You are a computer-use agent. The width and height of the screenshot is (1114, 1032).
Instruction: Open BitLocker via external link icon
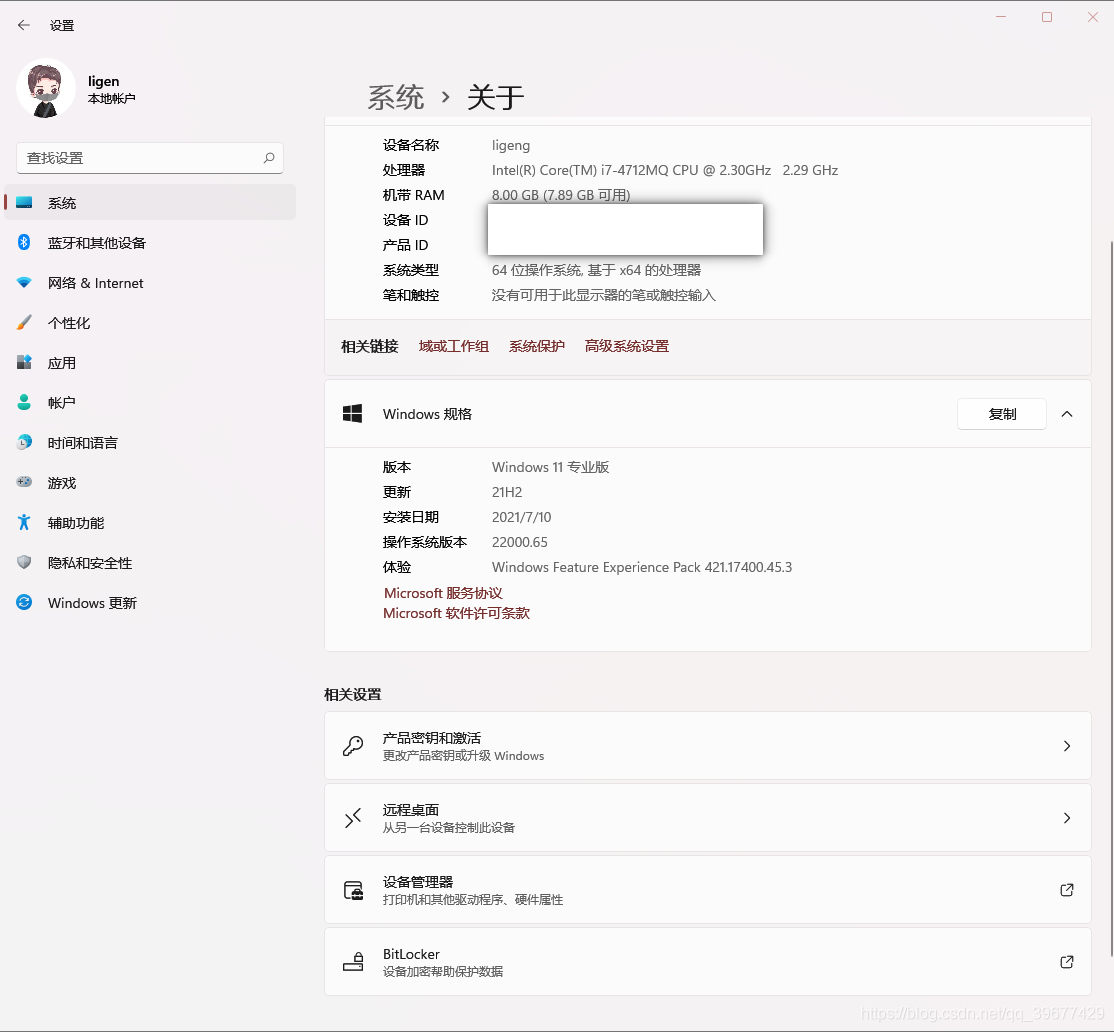click(x=1066, y=962)
